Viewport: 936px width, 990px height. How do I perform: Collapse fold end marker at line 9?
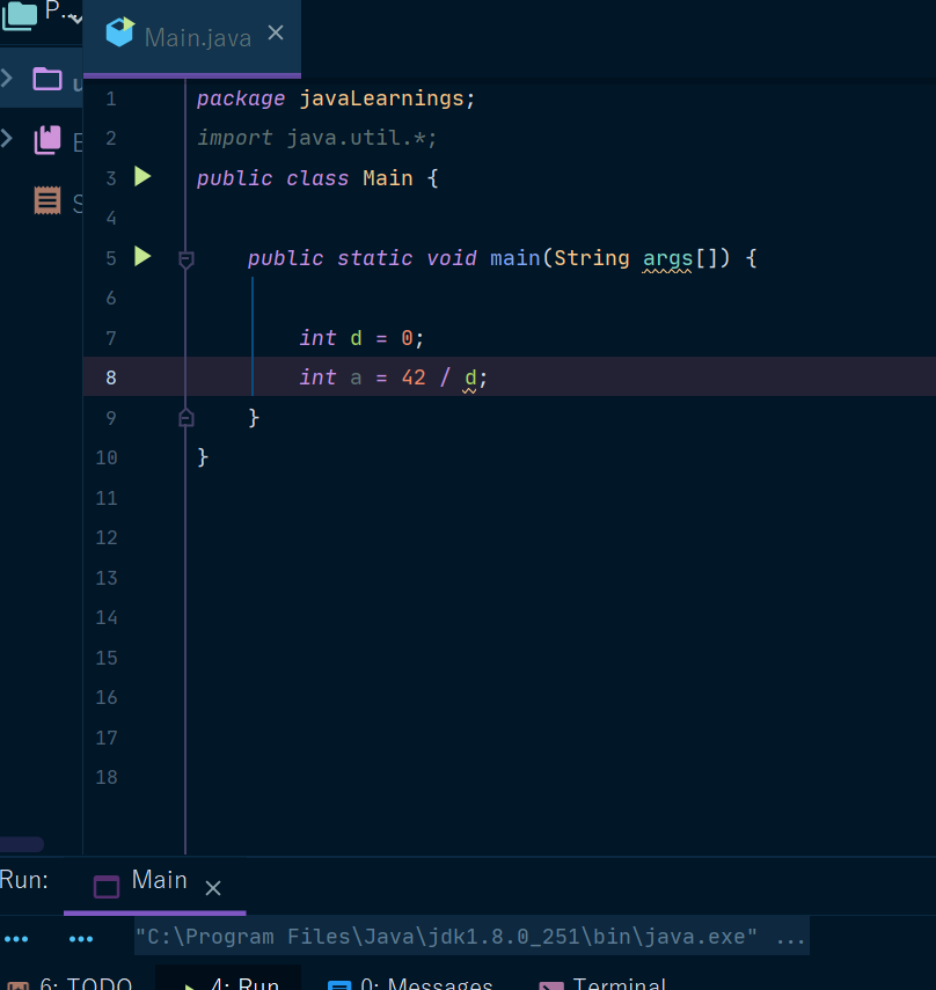(x=186, y=418)
